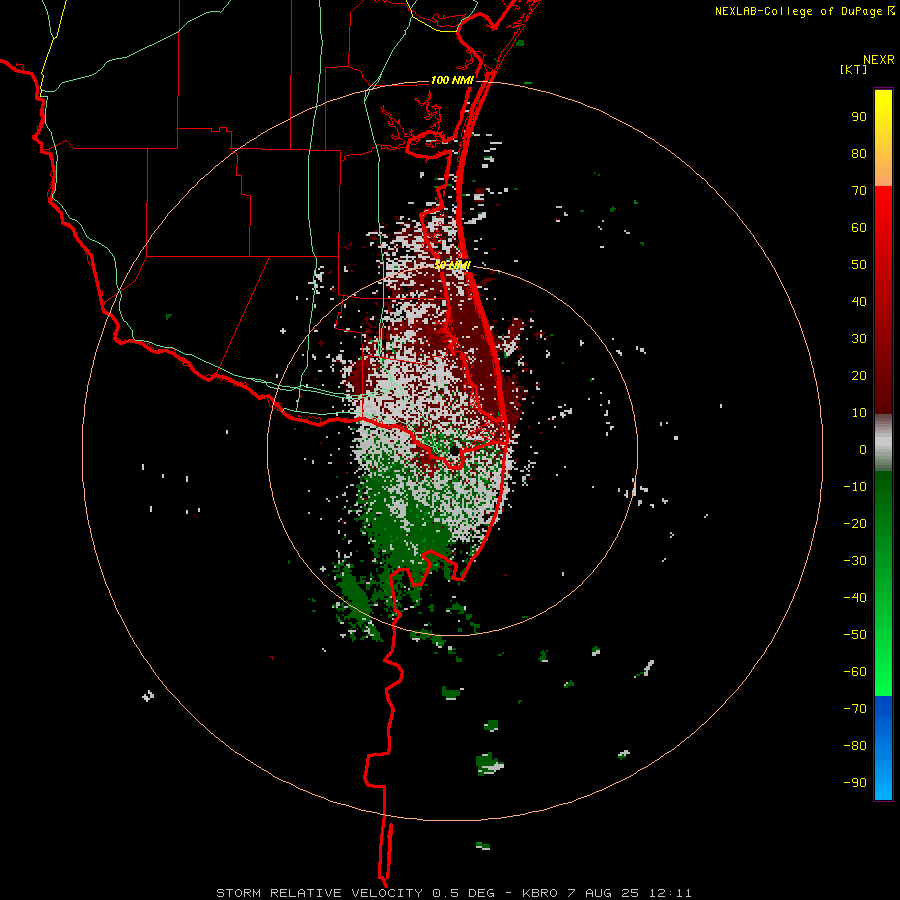The height and width of the screenshot is (900, 900).
Task: Pick the gray zero-velocity segment of scale
Action: tap(883, 443)
